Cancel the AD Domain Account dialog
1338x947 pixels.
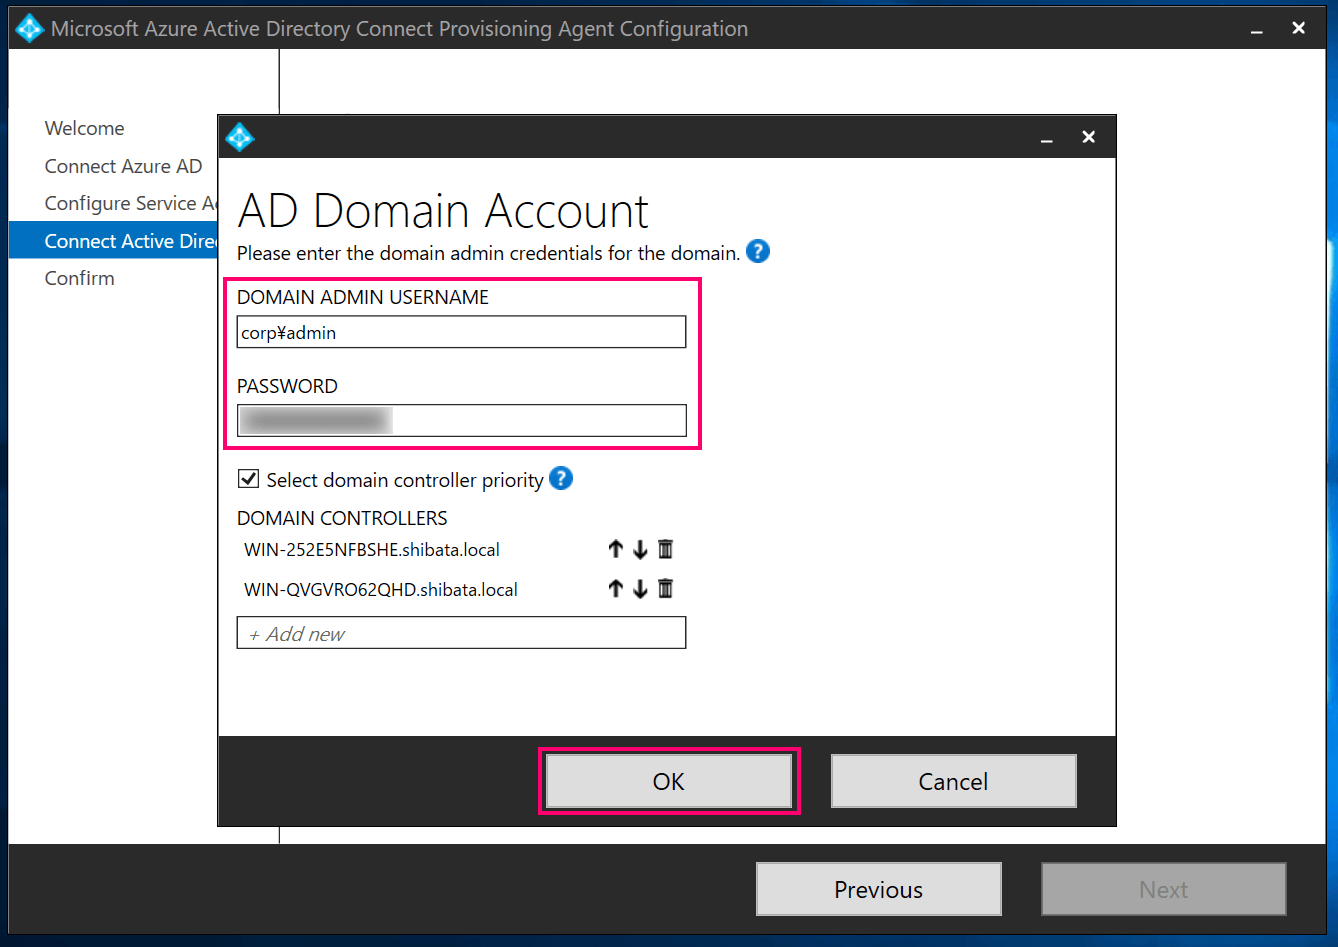pos(952,781)
